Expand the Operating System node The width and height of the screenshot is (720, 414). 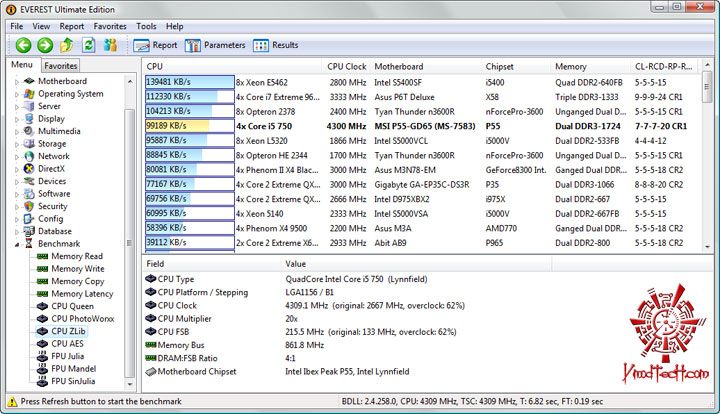pyautogui.click(x=17, y=94)
